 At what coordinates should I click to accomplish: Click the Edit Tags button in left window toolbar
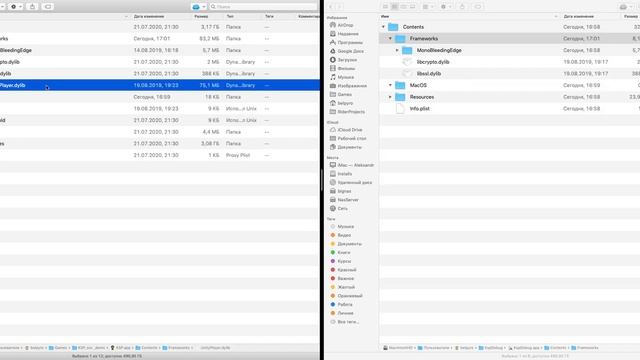[x=47, y=7]
